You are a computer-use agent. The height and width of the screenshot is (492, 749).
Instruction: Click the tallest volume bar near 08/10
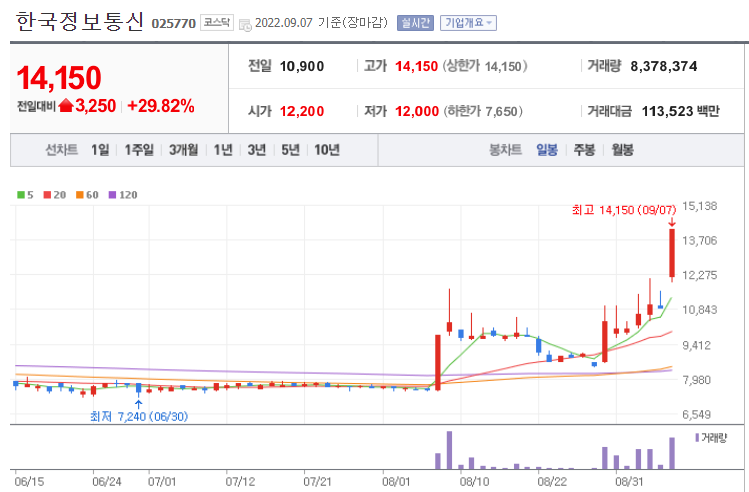[x=449, y=450]
